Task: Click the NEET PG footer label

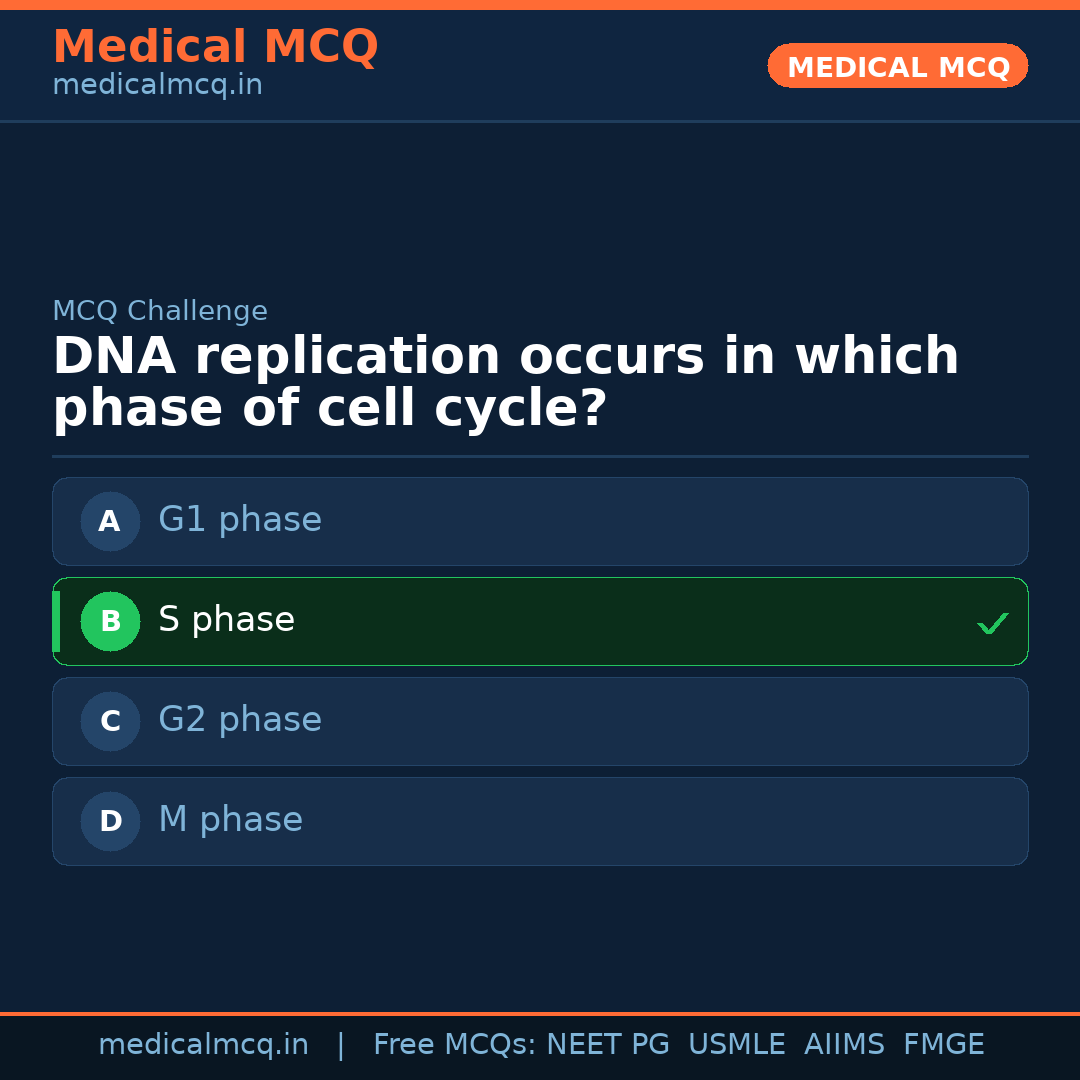Action: coord(607,1043)
